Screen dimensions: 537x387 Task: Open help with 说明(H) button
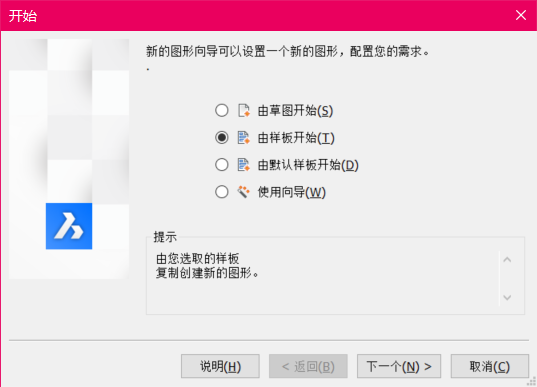220,366
